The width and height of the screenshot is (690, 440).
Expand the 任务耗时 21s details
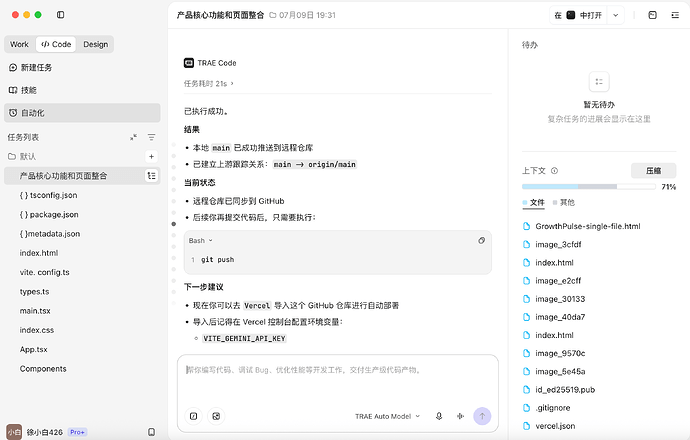(x=209, y=84)
